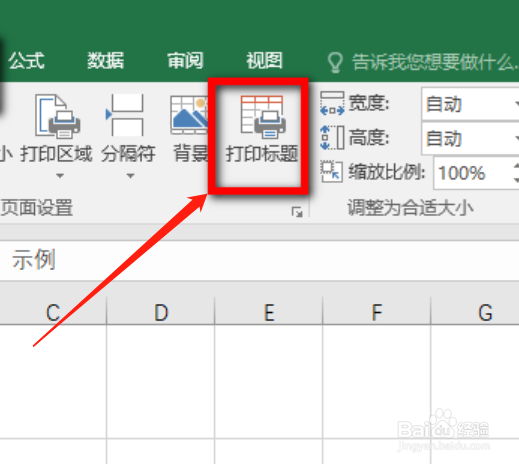
Task: Click the lightbulb Tell Me icon
Action: pos(335,62)
